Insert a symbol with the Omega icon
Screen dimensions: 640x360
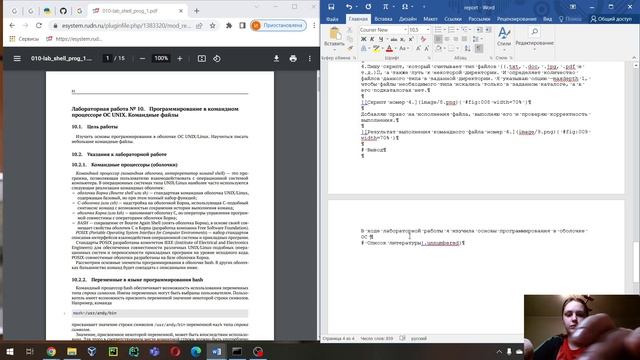coord(405,7)
